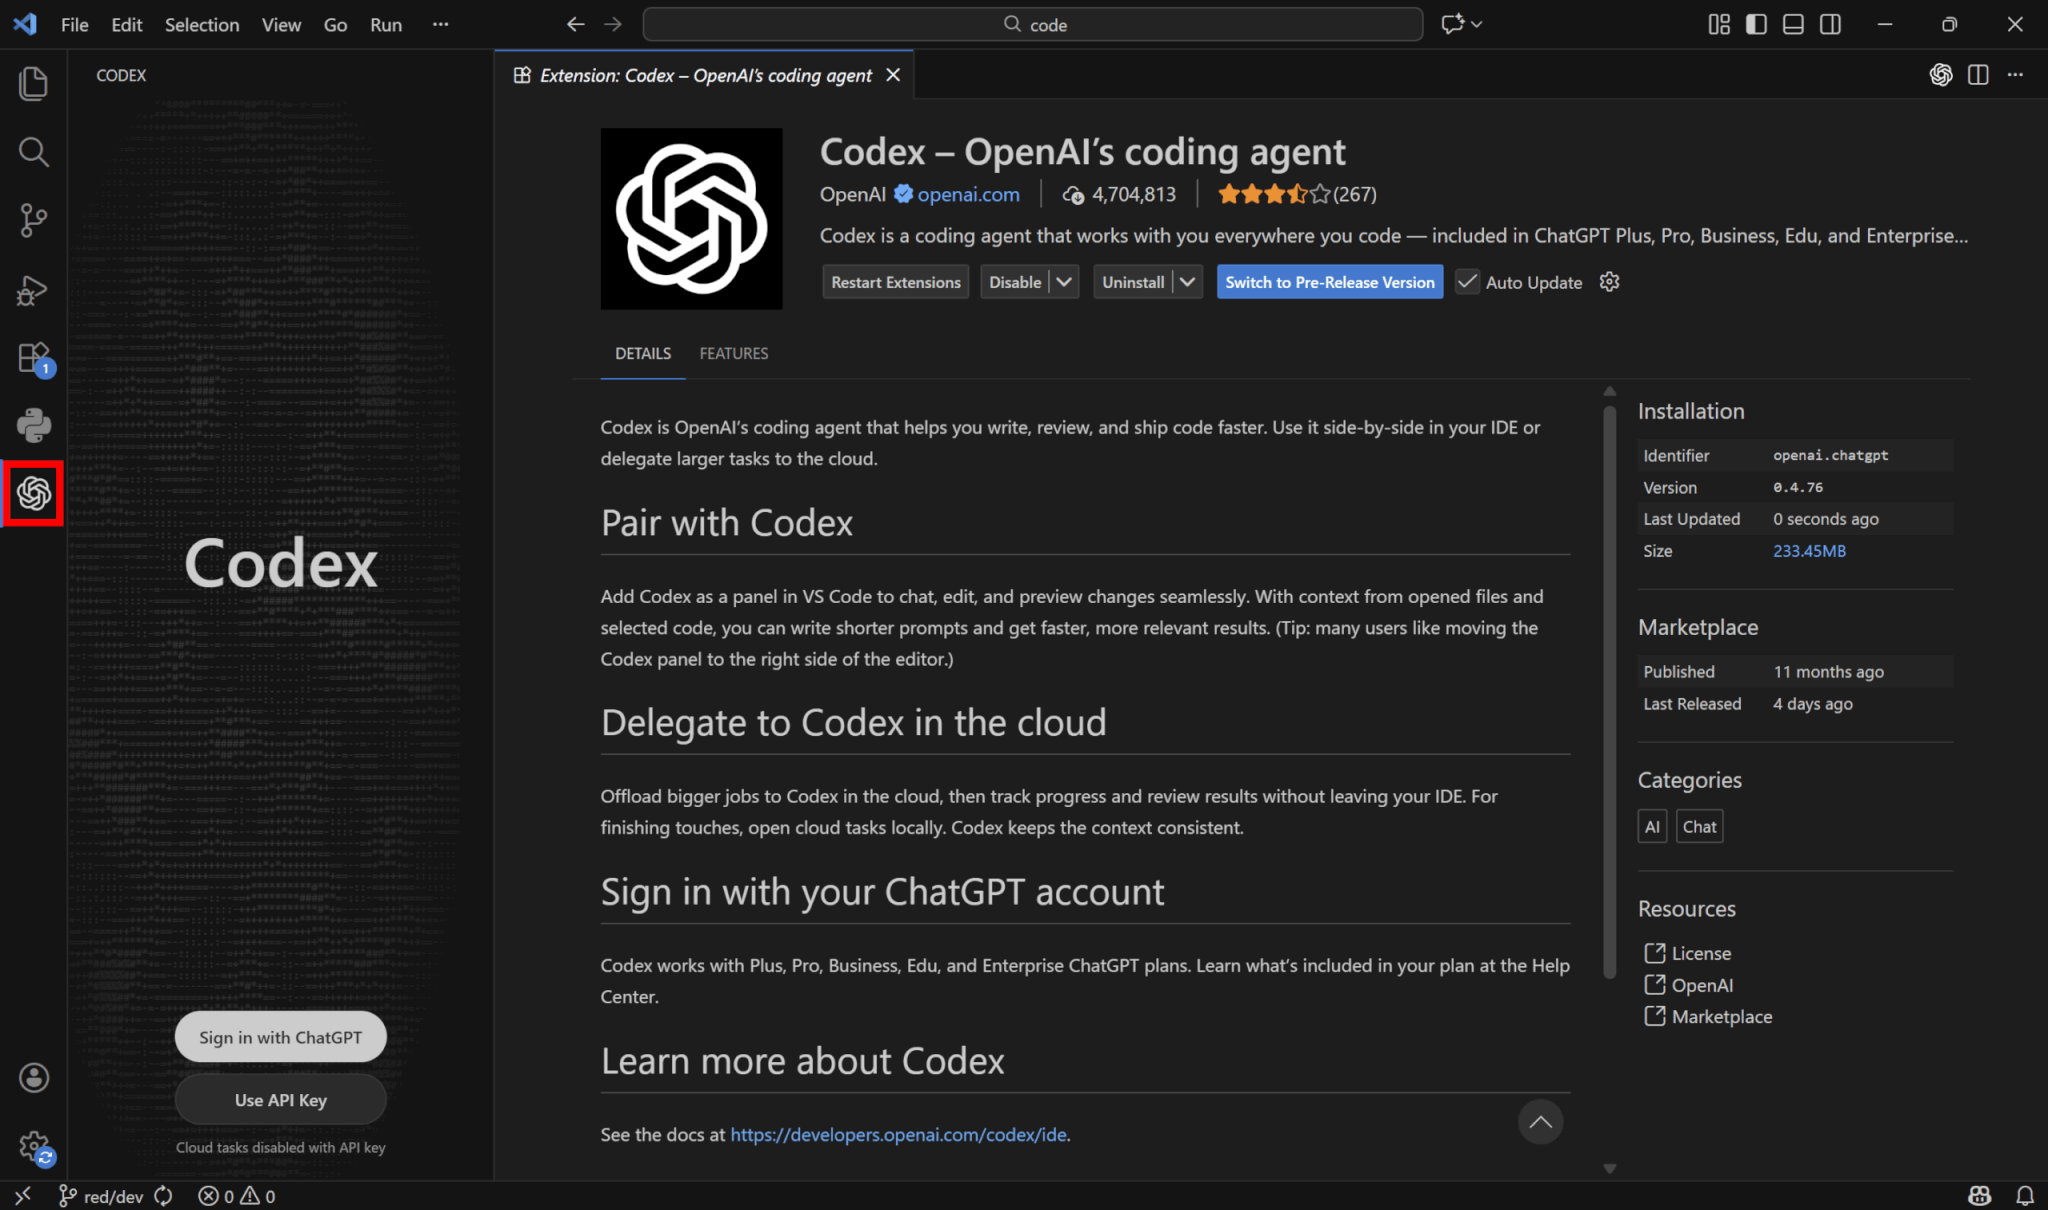Toggle the Auto Update checkbox
This screenshot has height=1210, width=2048.
click(x=1467, y=282)
